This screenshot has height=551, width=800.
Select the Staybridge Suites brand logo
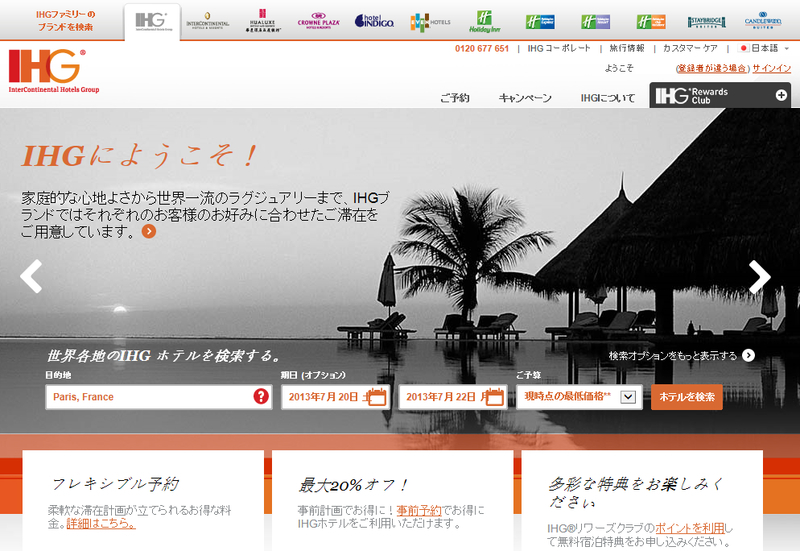point(707,22)
